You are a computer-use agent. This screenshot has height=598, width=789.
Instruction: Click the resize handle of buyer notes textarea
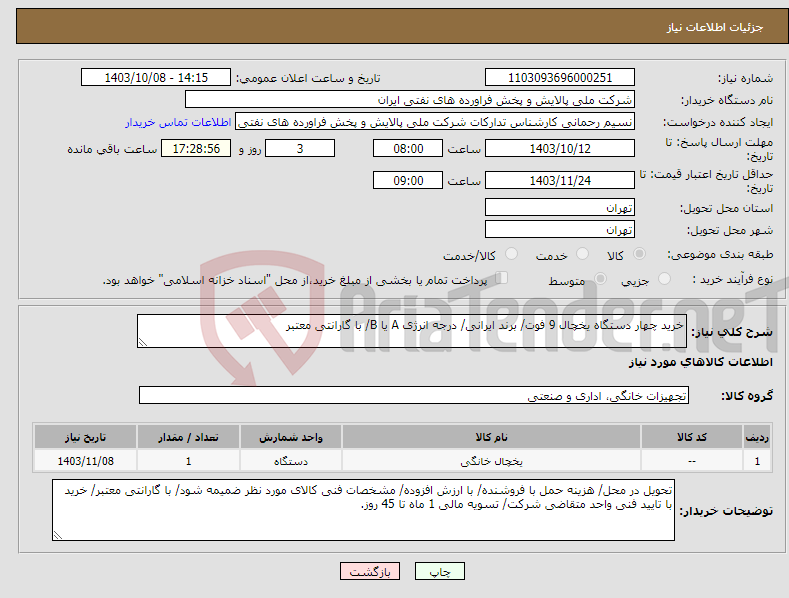(58, 536)
